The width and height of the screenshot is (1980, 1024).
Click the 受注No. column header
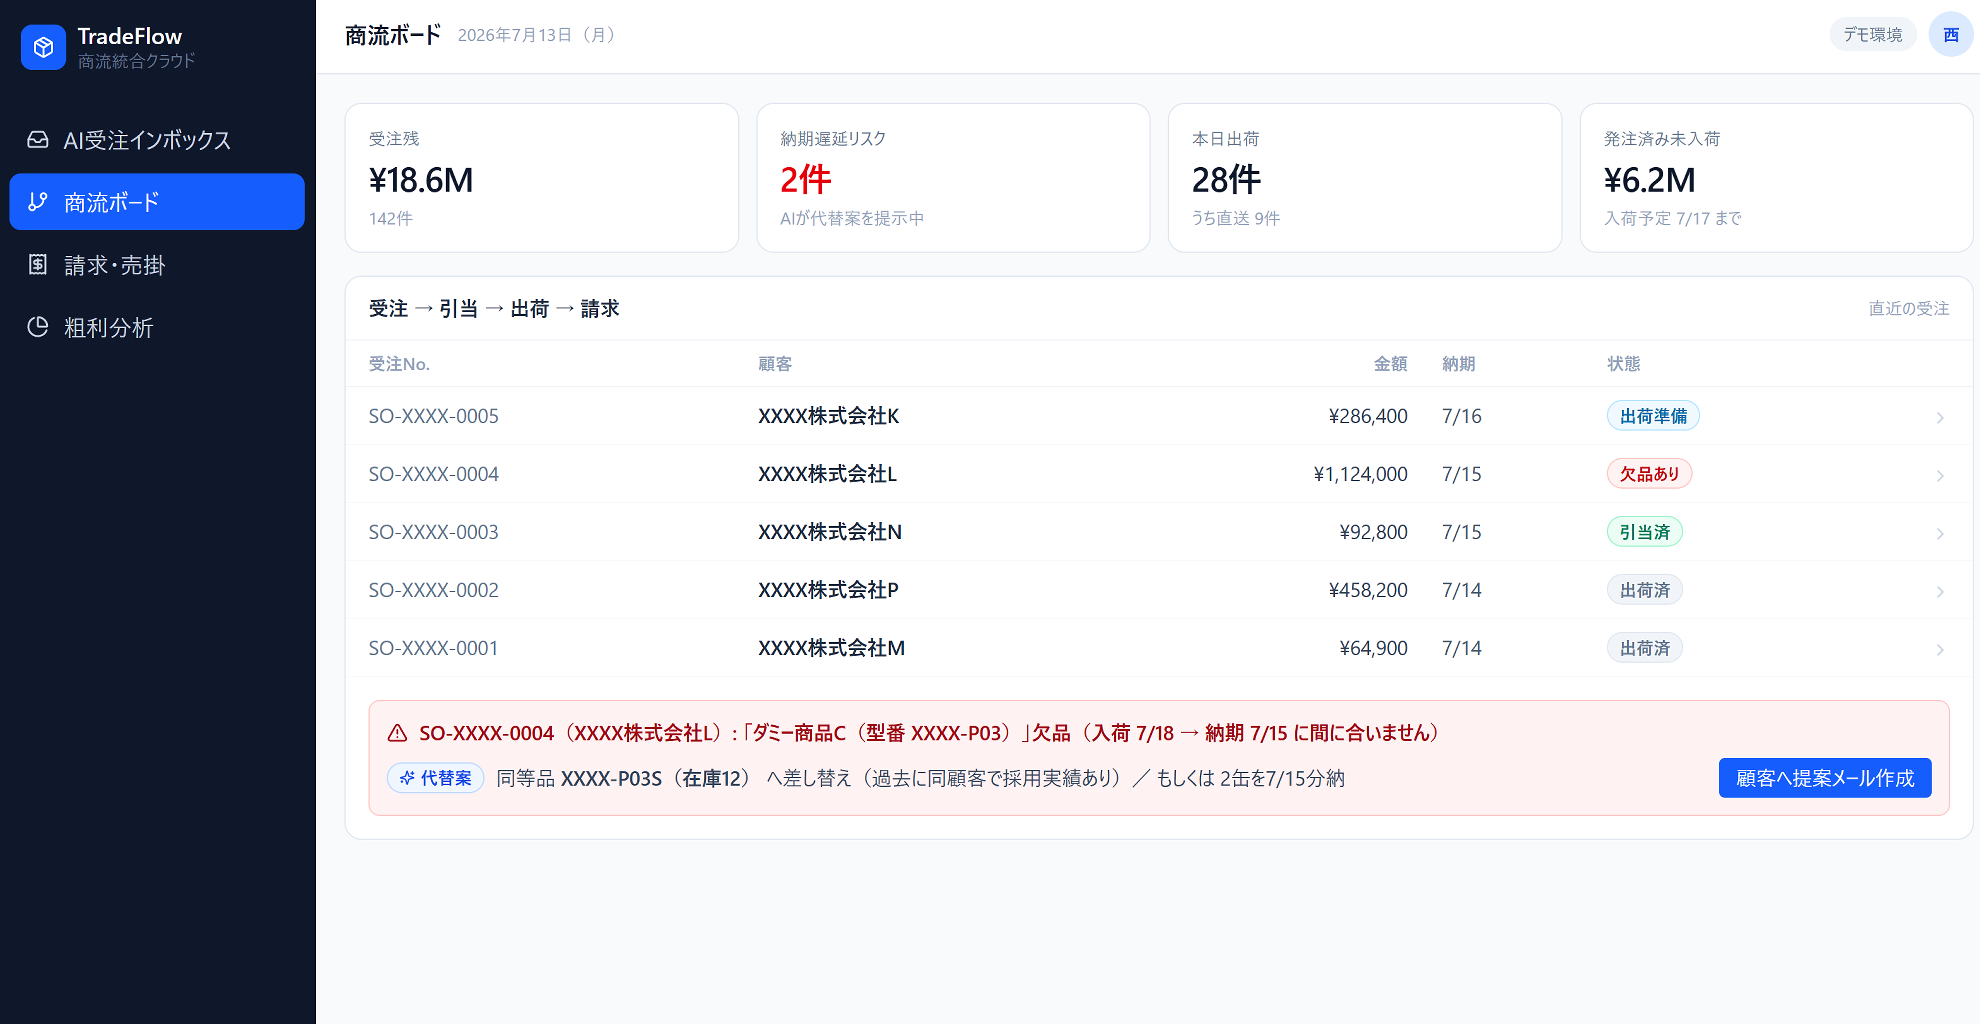coord(399,364)
